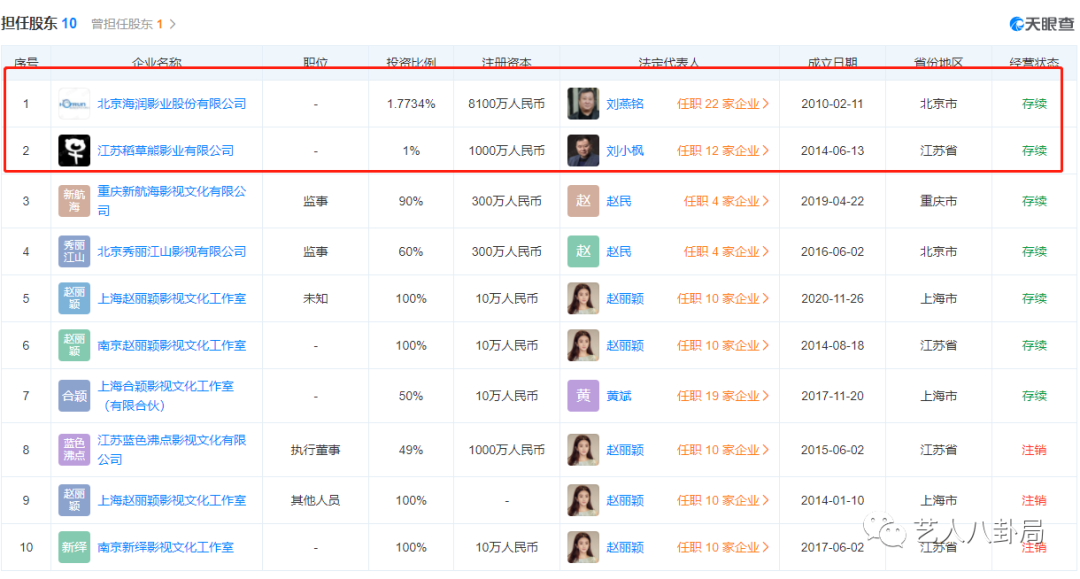Image resolution: width=1080 pixels, height=579 pixels.
Task: Expand 任职 19 家企业 for 黄斌
Action: point(723,396)
